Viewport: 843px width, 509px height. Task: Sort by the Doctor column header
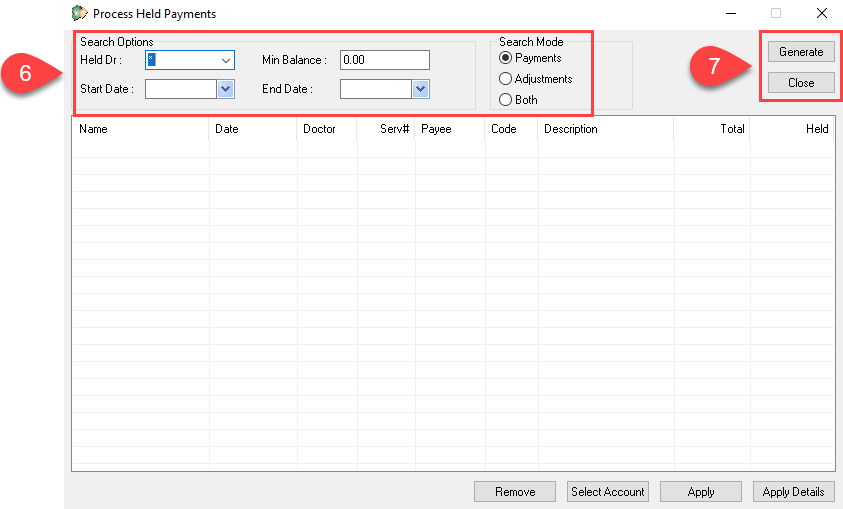(x=326, y=129)
